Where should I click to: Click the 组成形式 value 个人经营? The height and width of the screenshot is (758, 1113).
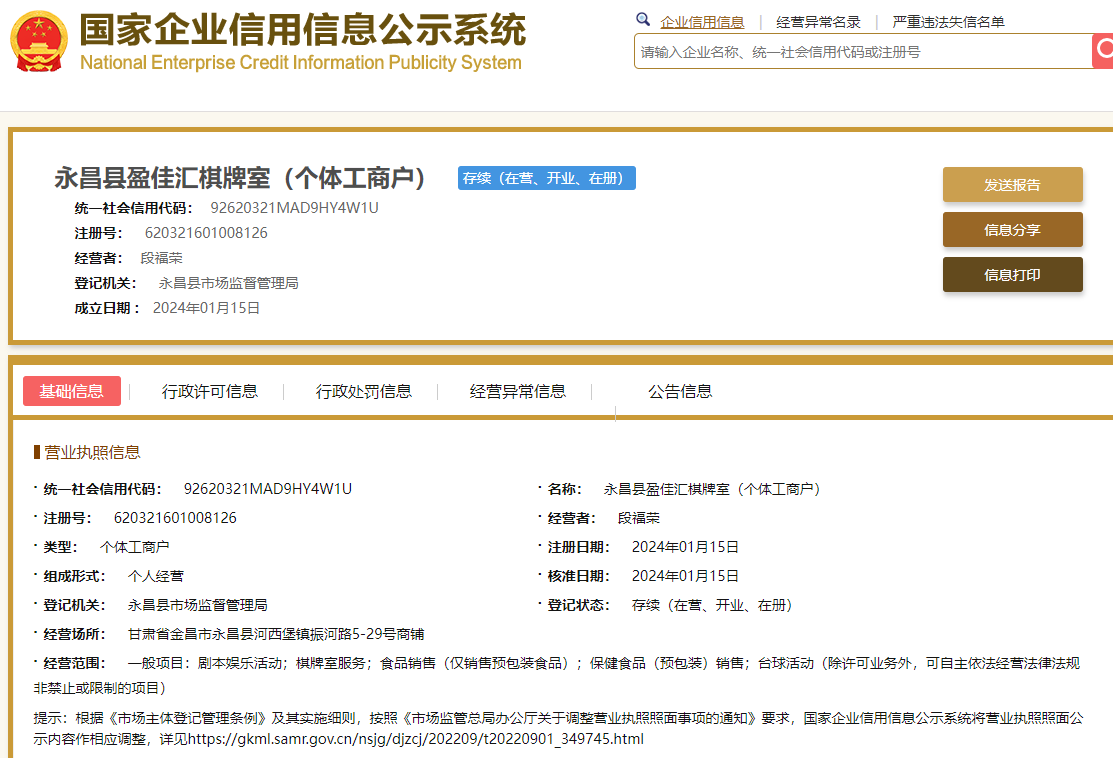tap(155, 576)
